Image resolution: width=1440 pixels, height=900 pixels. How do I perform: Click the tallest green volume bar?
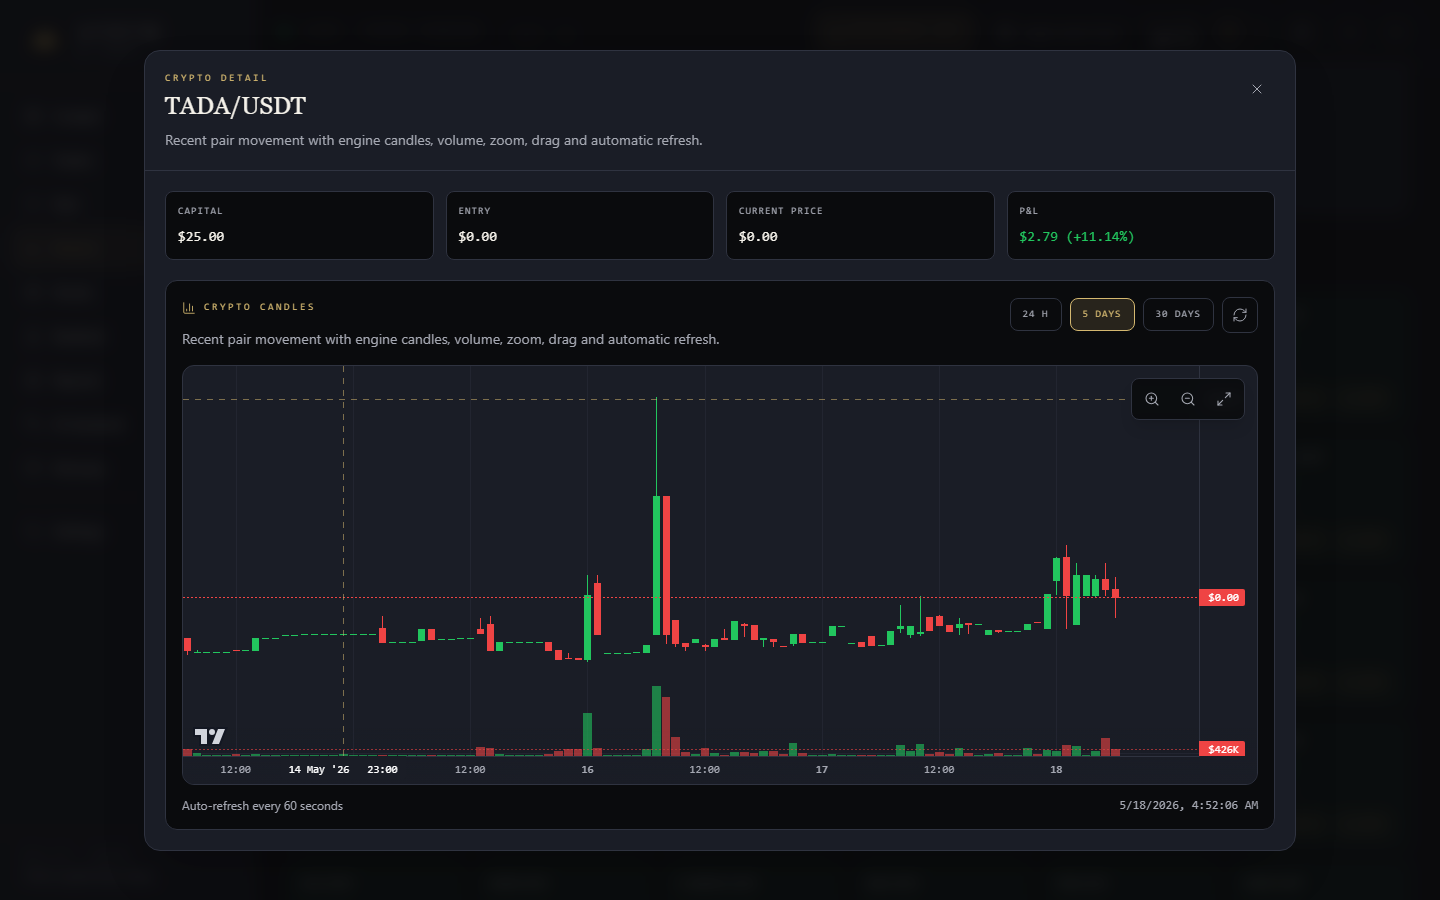(x=656, y=720)
